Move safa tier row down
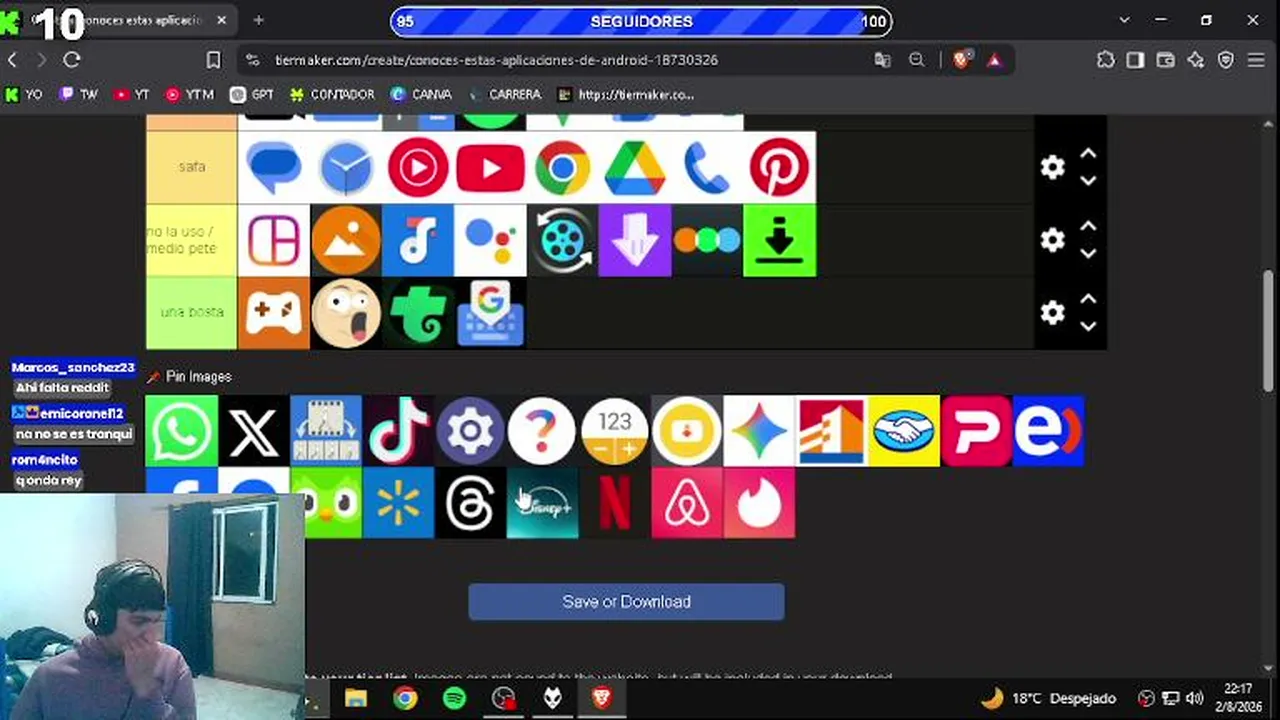 pos(1088,181)
